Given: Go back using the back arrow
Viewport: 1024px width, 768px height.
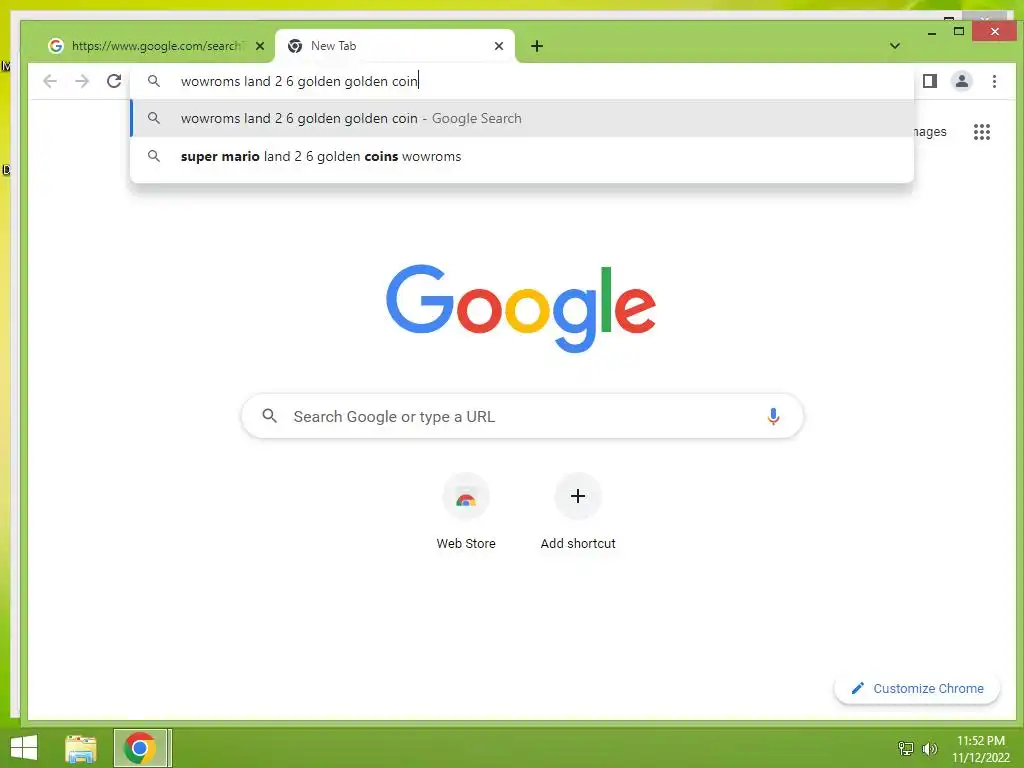Looking at the screenshot, I should click(50, 81).
